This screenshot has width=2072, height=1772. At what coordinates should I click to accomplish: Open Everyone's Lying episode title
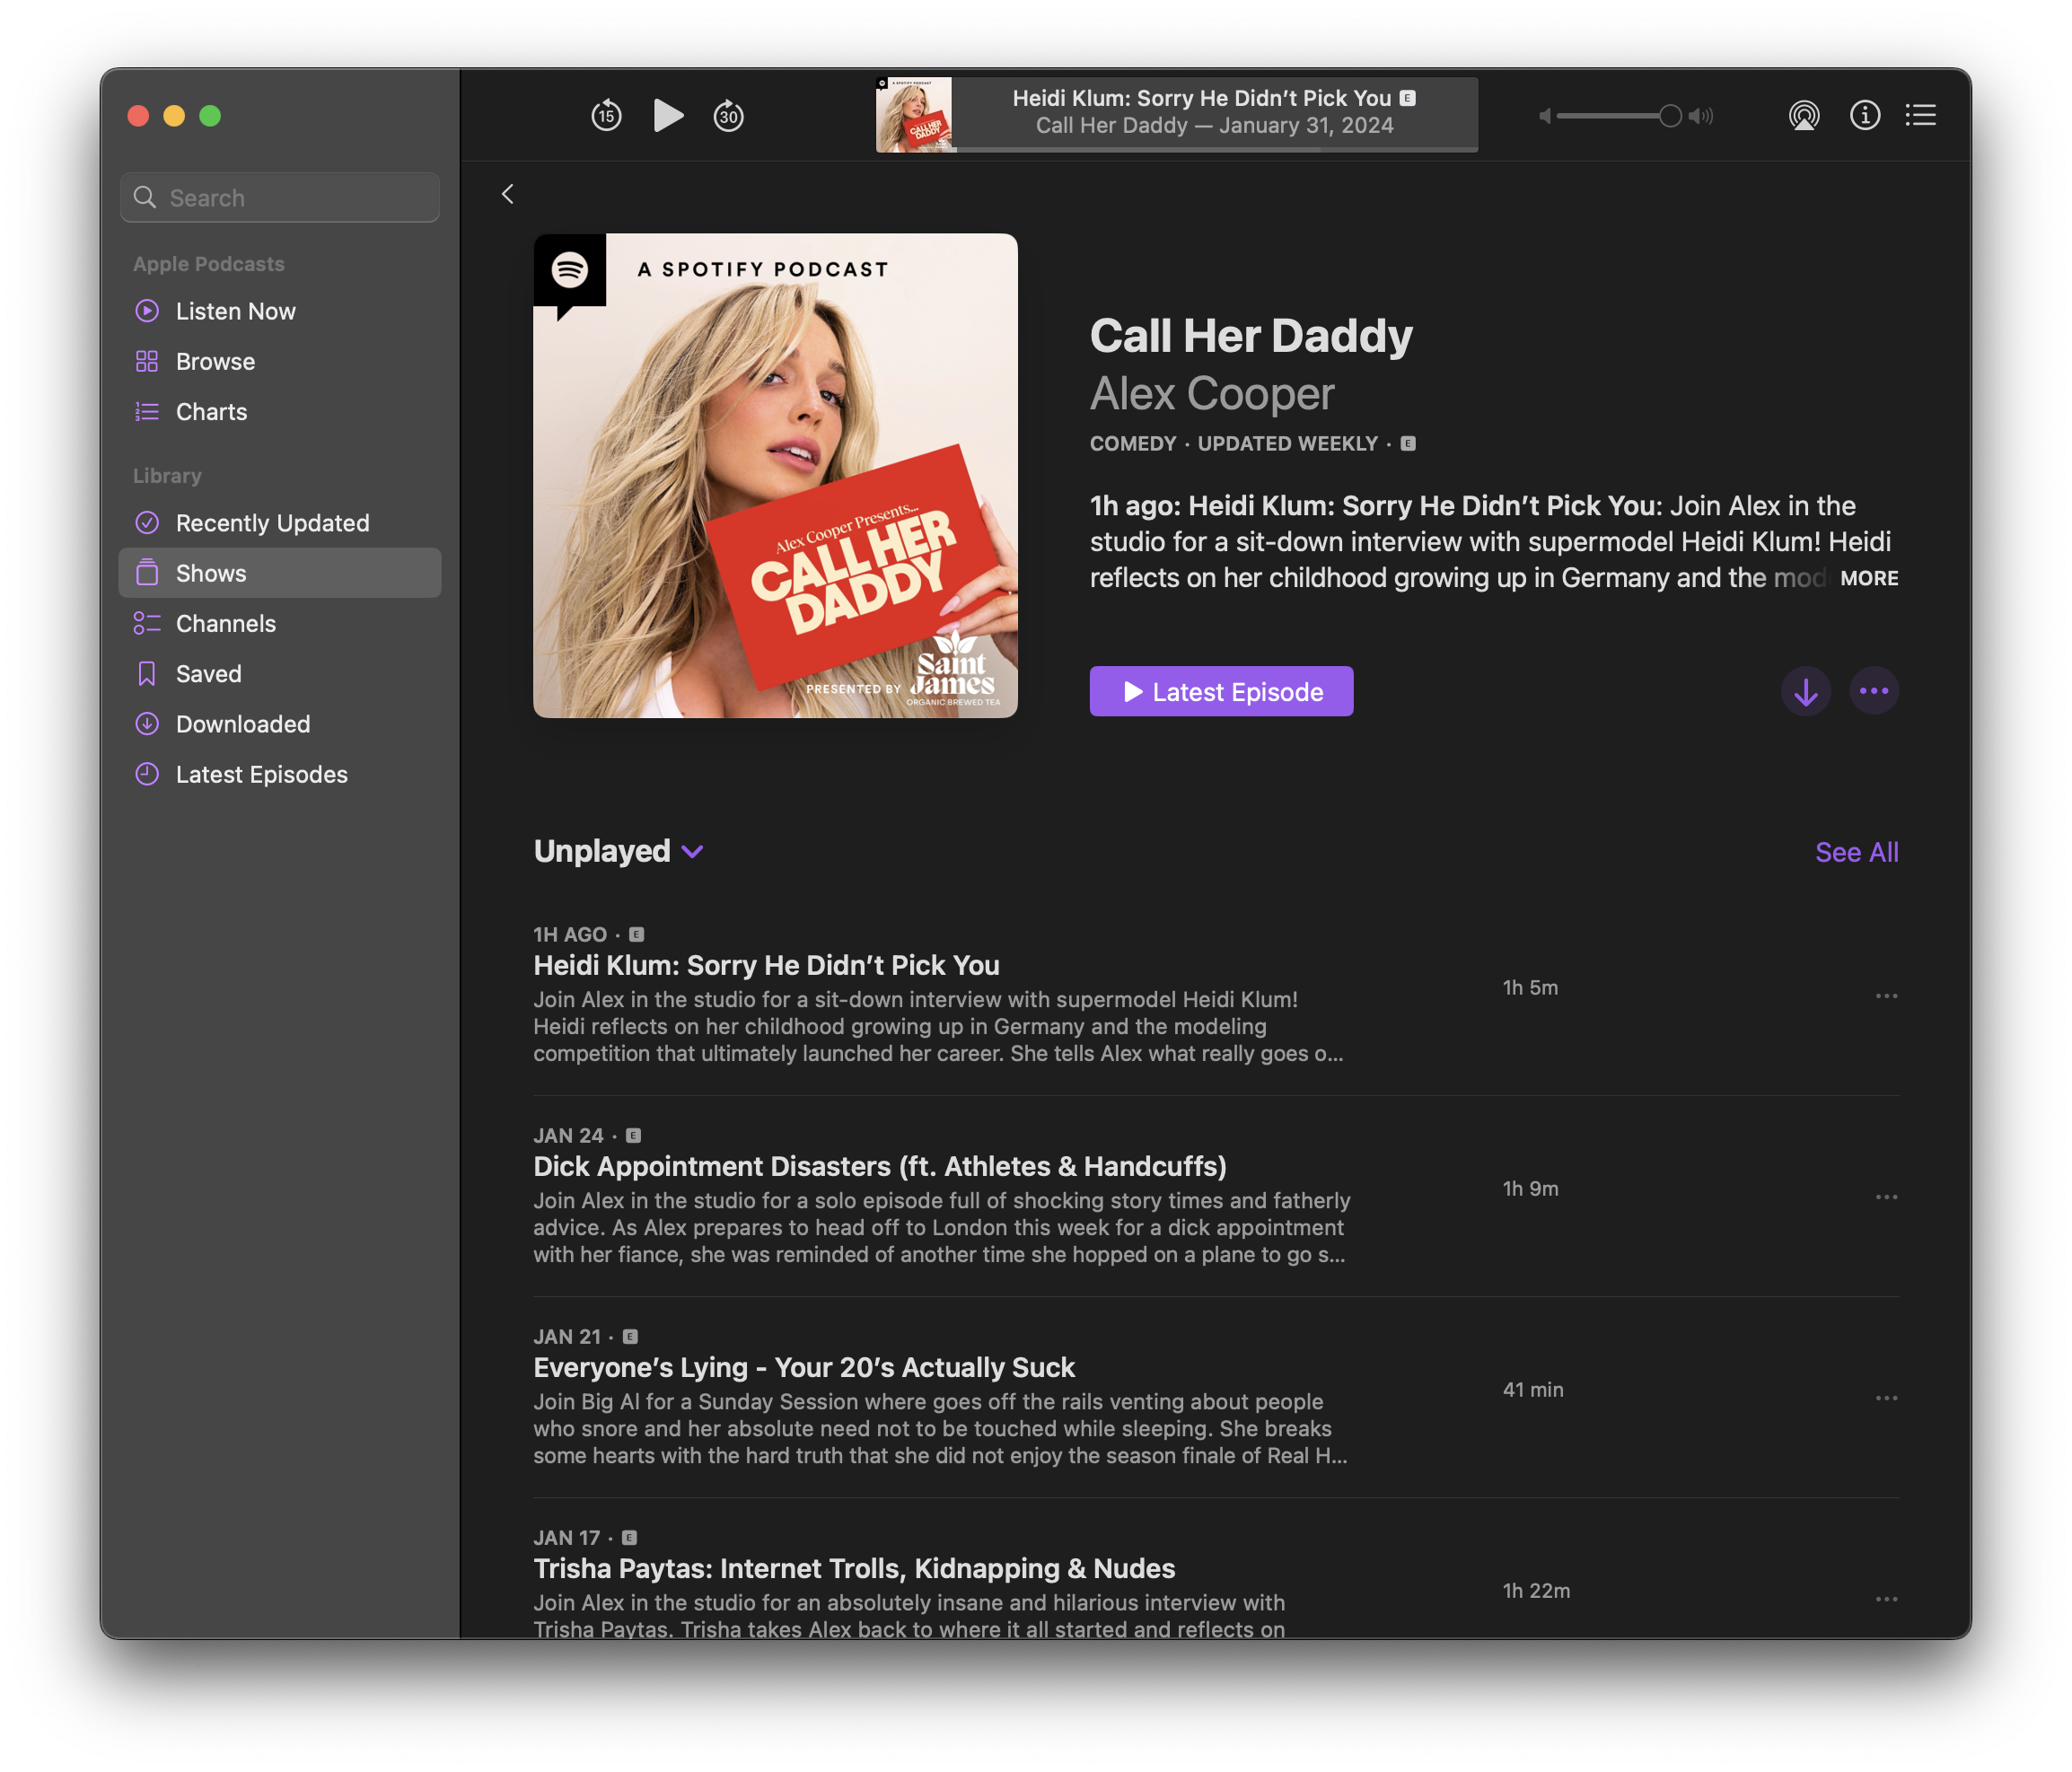(804, 1367)
